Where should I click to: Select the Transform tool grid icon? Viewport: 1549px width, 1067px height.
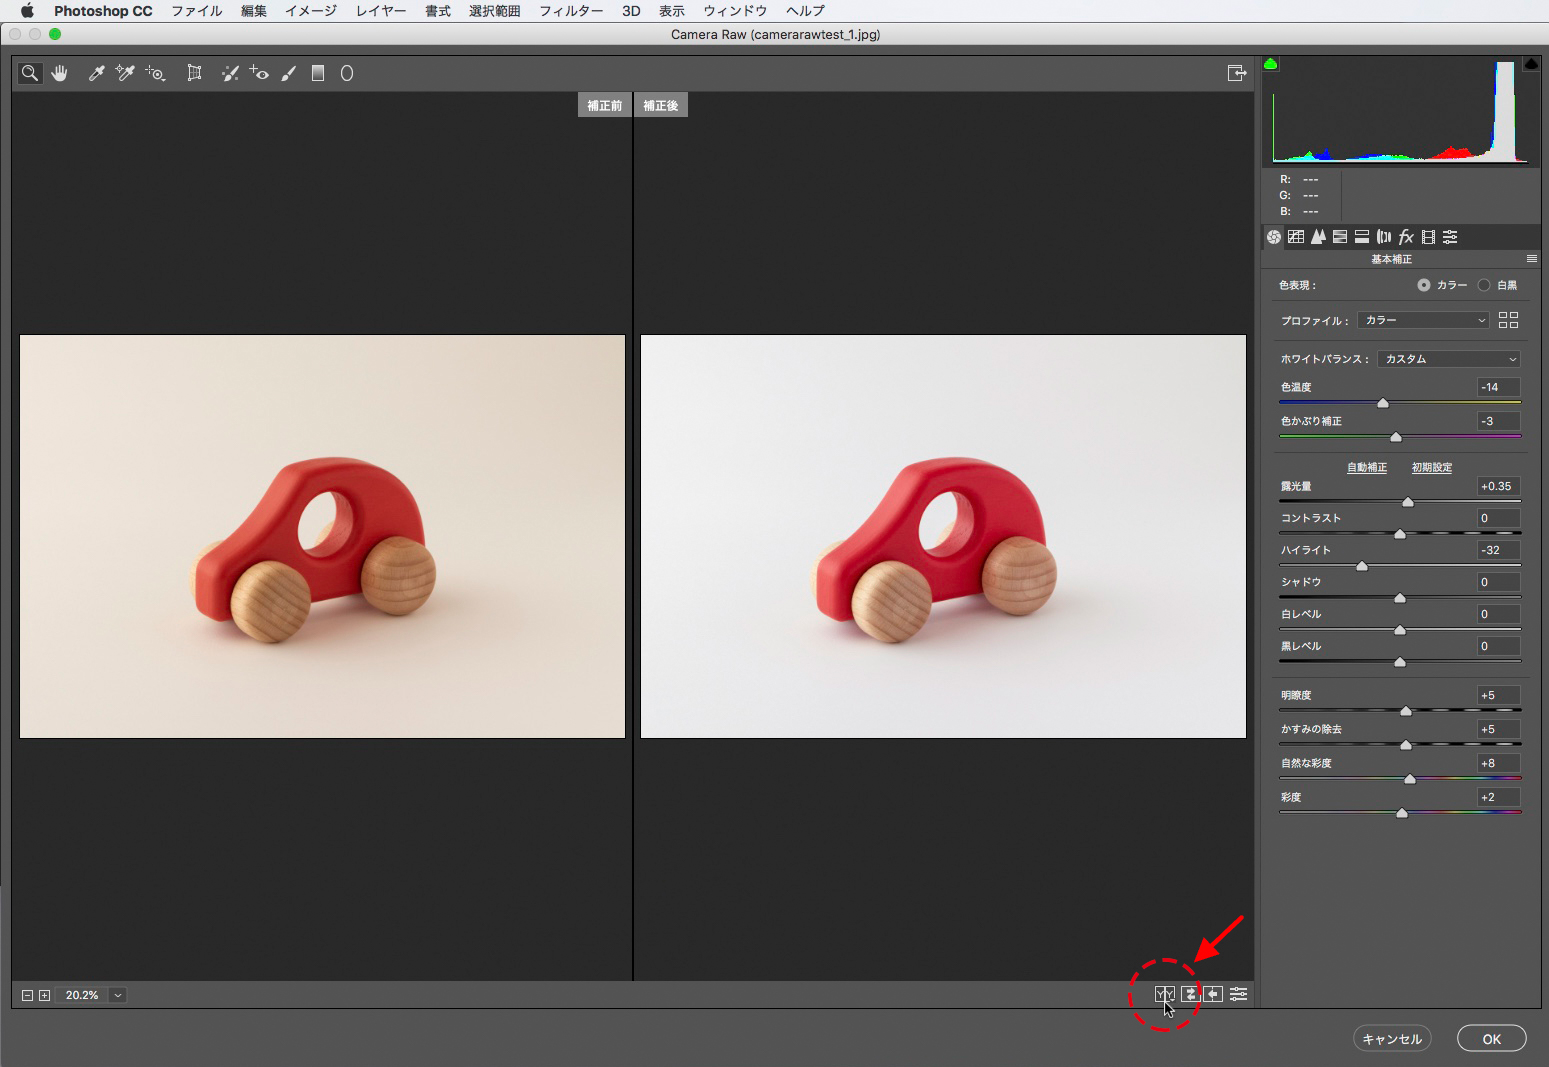[x=194, y=73]
